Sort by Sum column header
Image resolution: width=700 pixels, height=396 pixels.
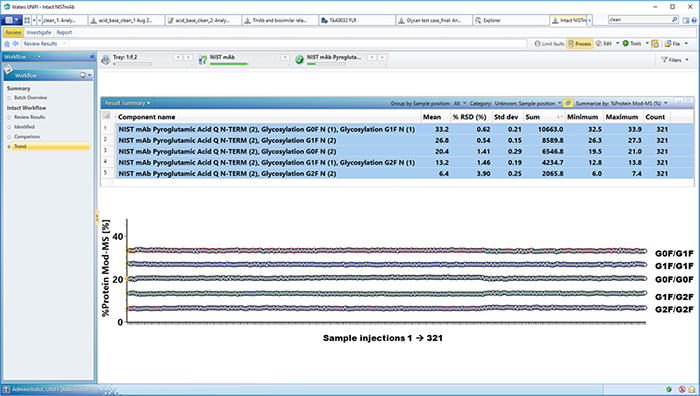[544, 117]
